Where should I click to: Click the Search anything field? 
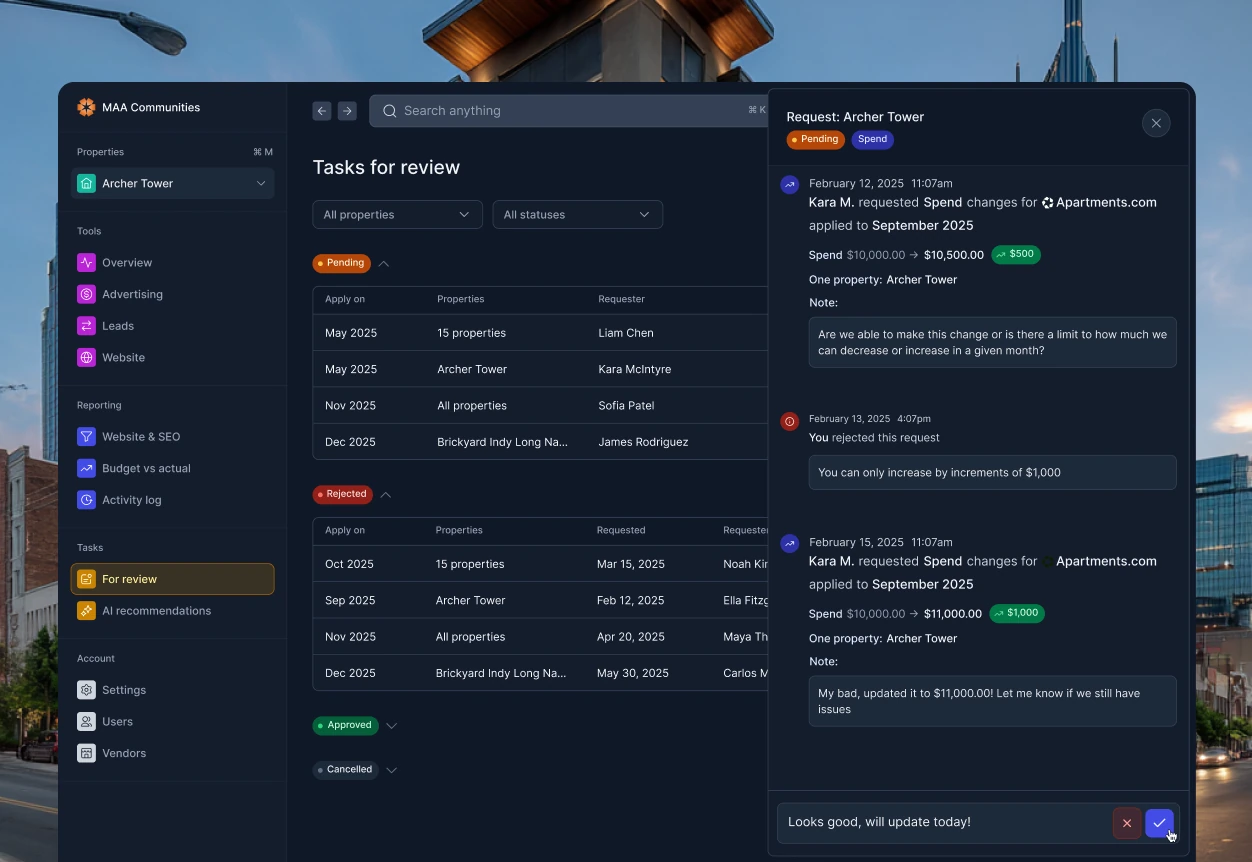click(570, 111)
